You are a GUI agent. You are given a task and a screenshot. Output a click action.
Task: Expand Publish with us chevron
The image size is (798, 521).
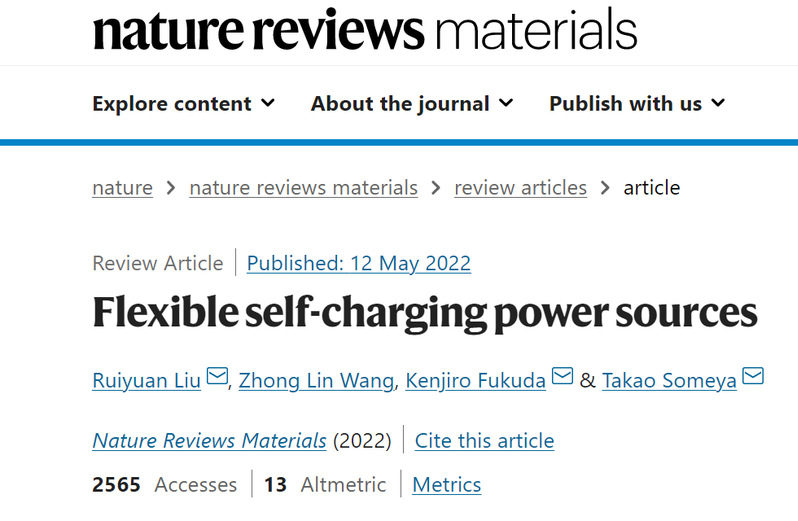point(718,103)
